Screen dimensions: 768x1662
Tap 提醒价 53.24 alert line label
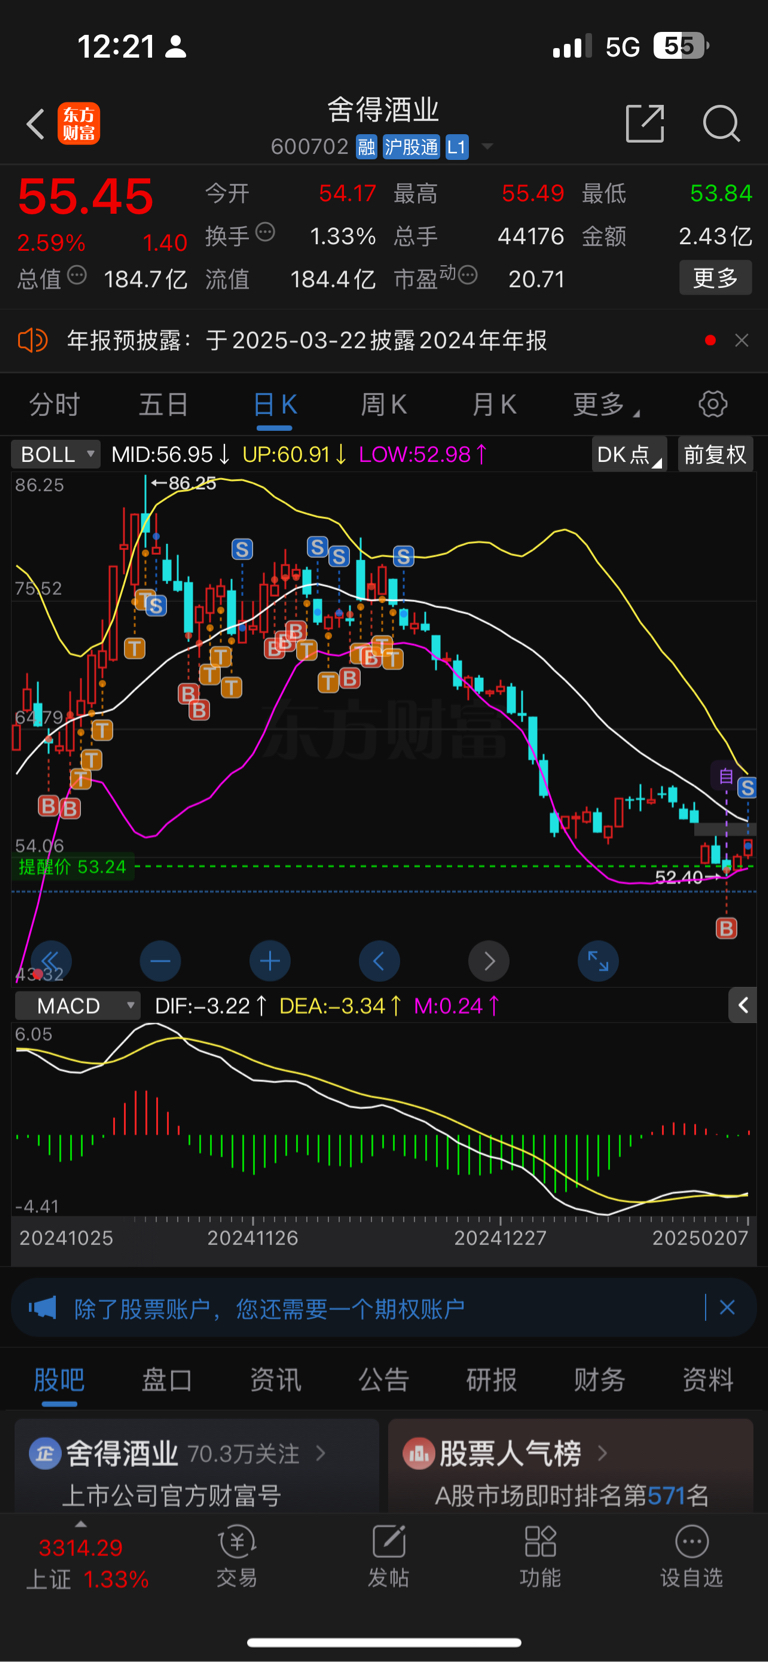coord(72,867)
